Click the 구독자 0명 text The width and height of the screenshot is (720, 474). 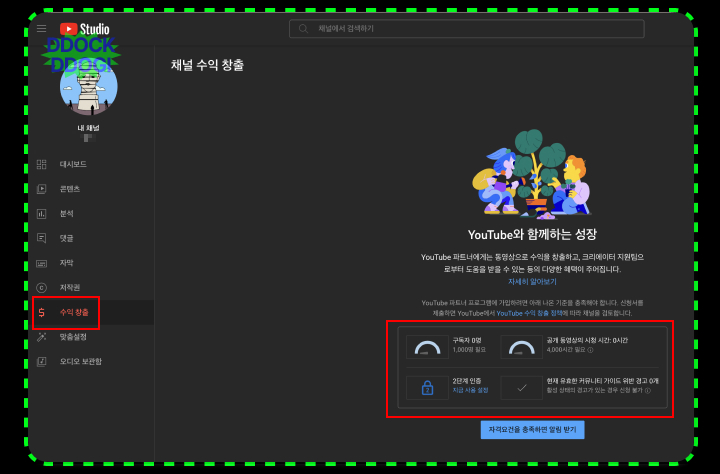click(467, 340)
